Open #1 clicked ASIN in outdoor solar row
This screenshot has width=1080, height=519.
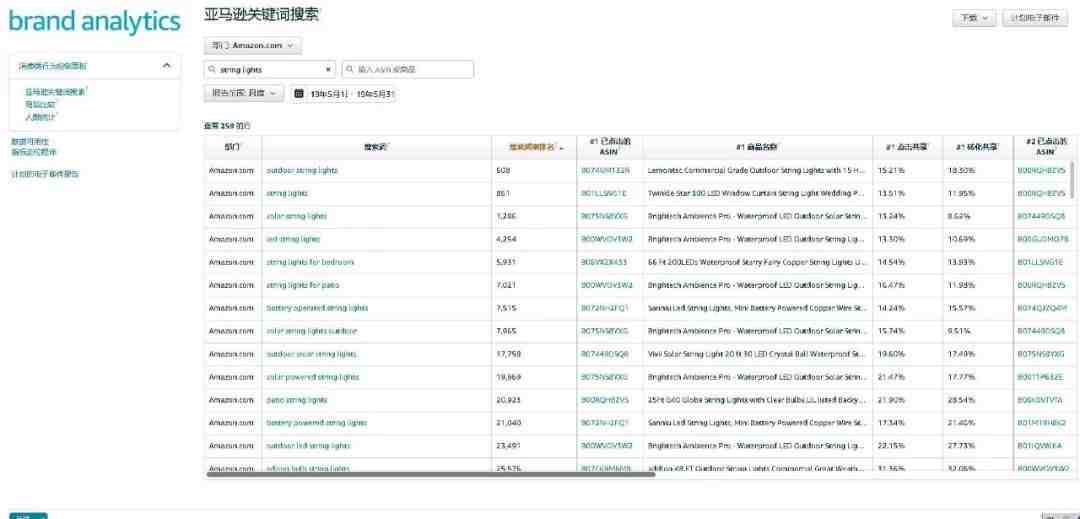(605, 354)
